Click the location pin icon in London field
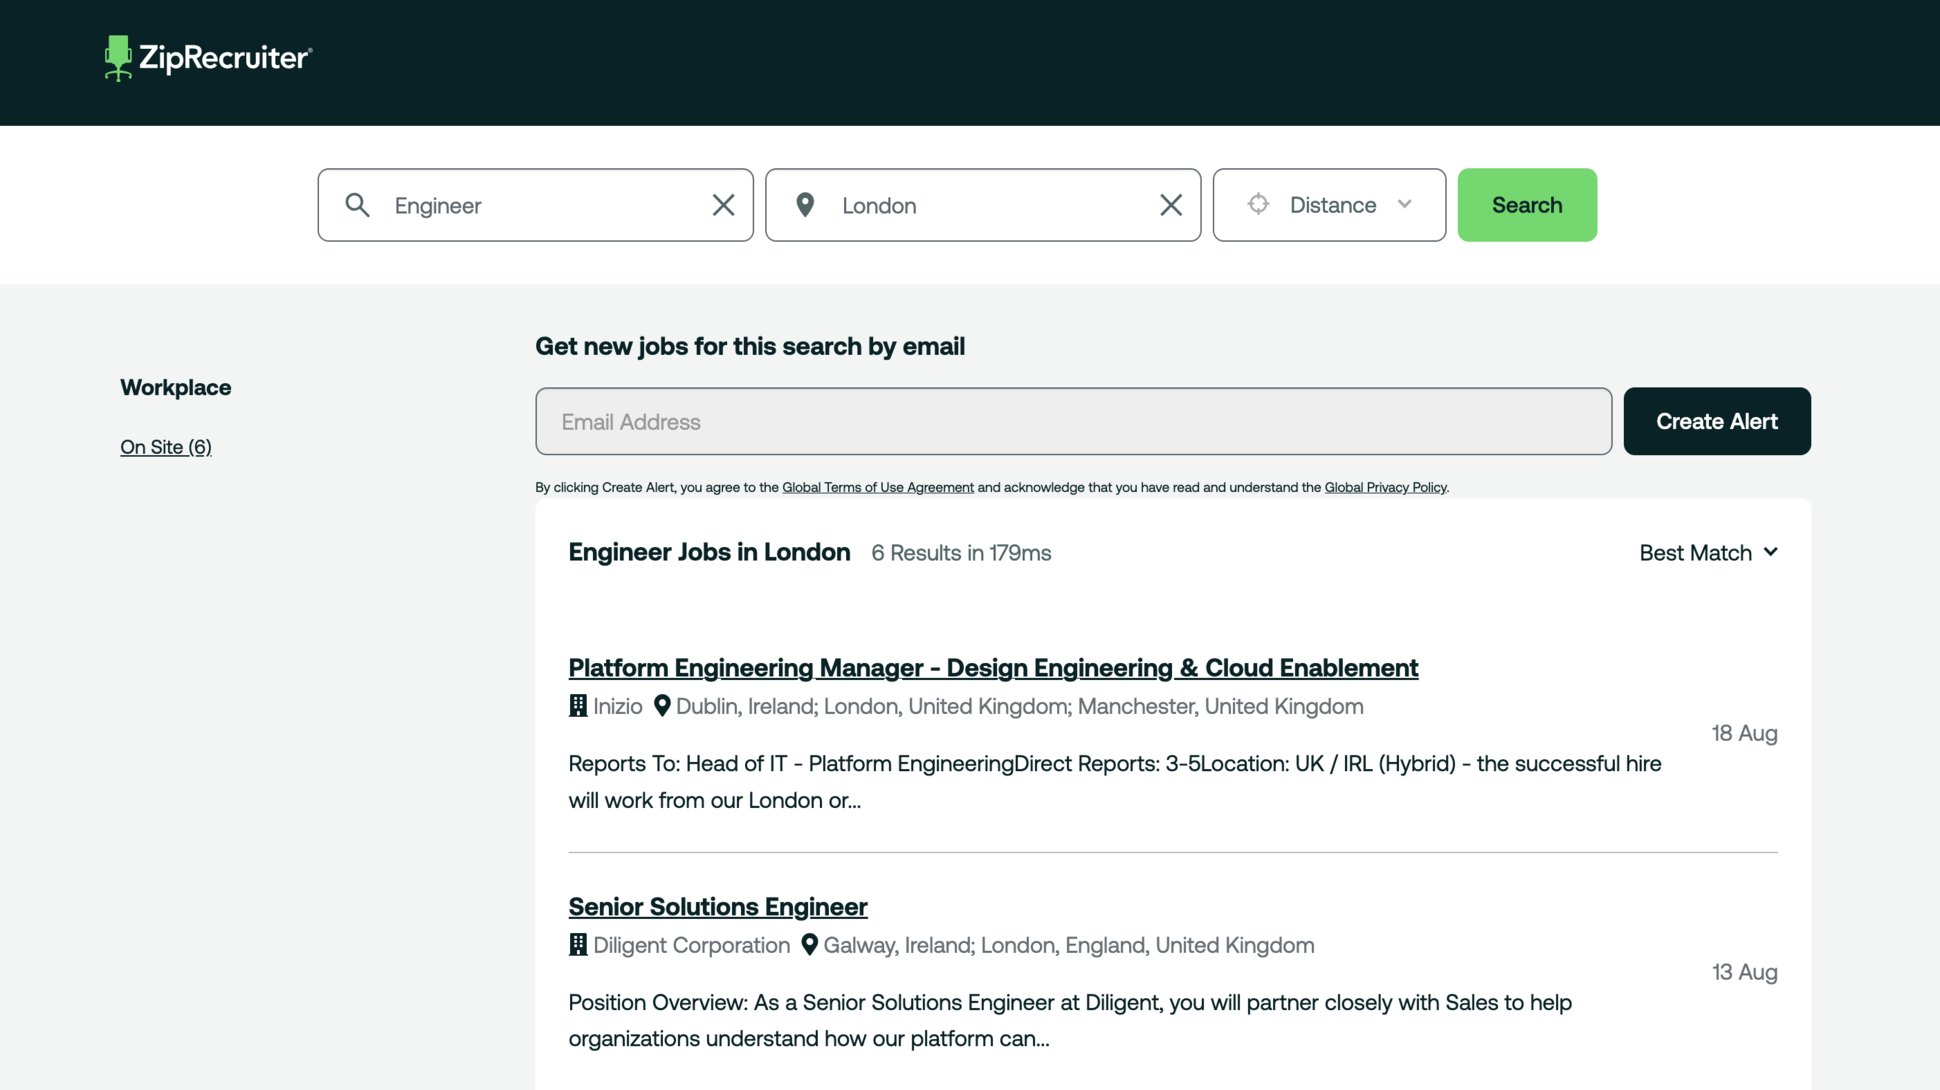Viewport: 1940px width, 1090px height. (805, 205)
